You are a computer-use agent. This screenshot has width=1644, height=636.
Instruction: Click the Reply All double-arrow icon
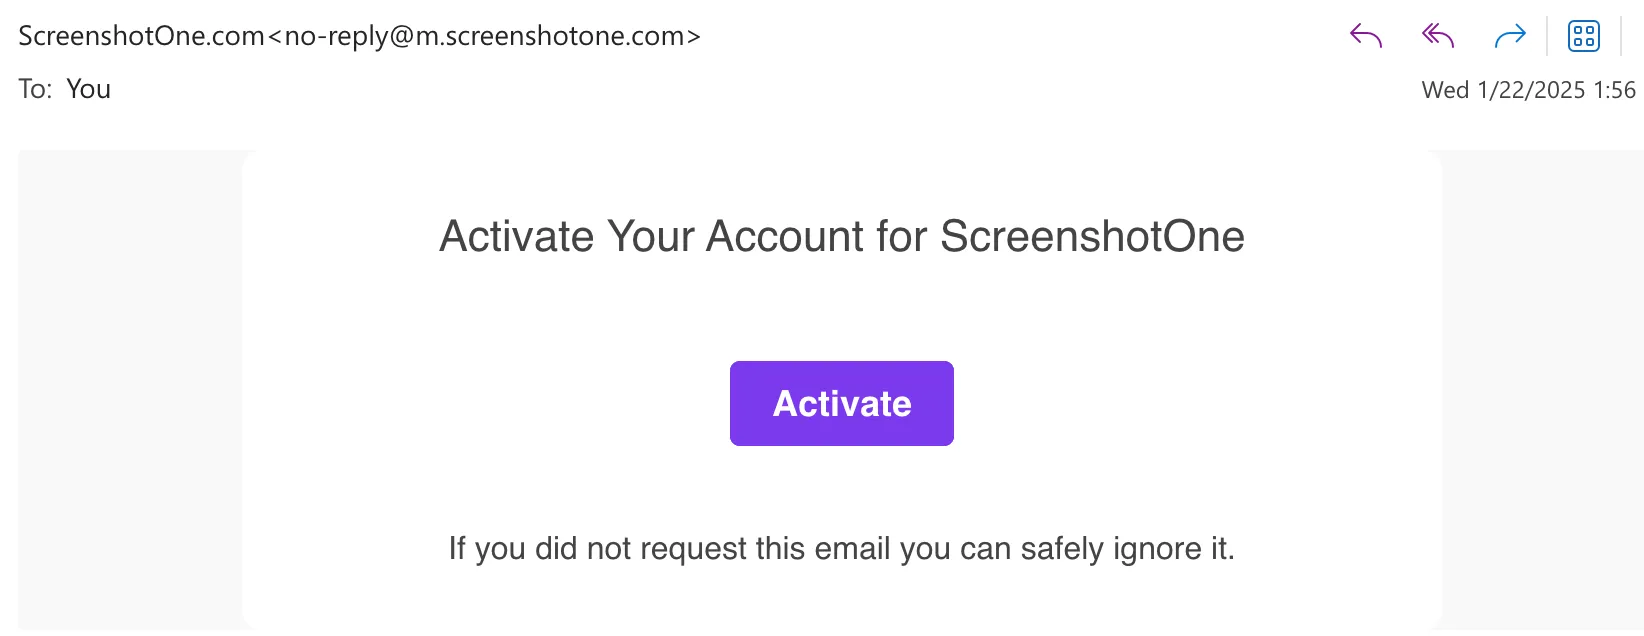pyautogui.click(x=1438, y=37)
